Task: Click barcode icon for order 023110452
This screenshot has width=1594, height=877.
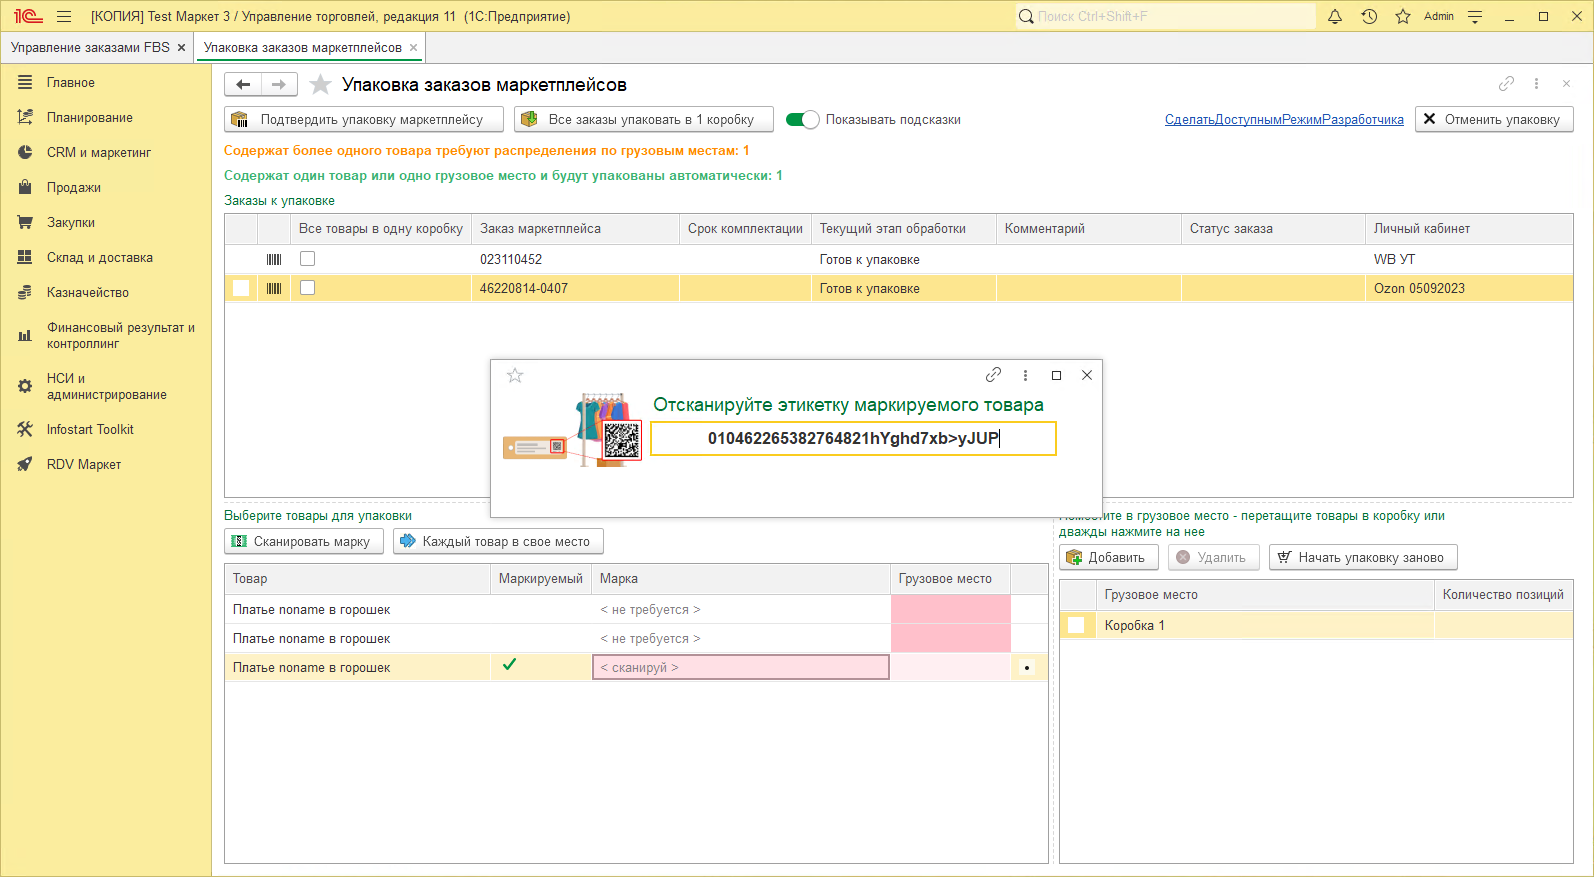Action: 274,259
